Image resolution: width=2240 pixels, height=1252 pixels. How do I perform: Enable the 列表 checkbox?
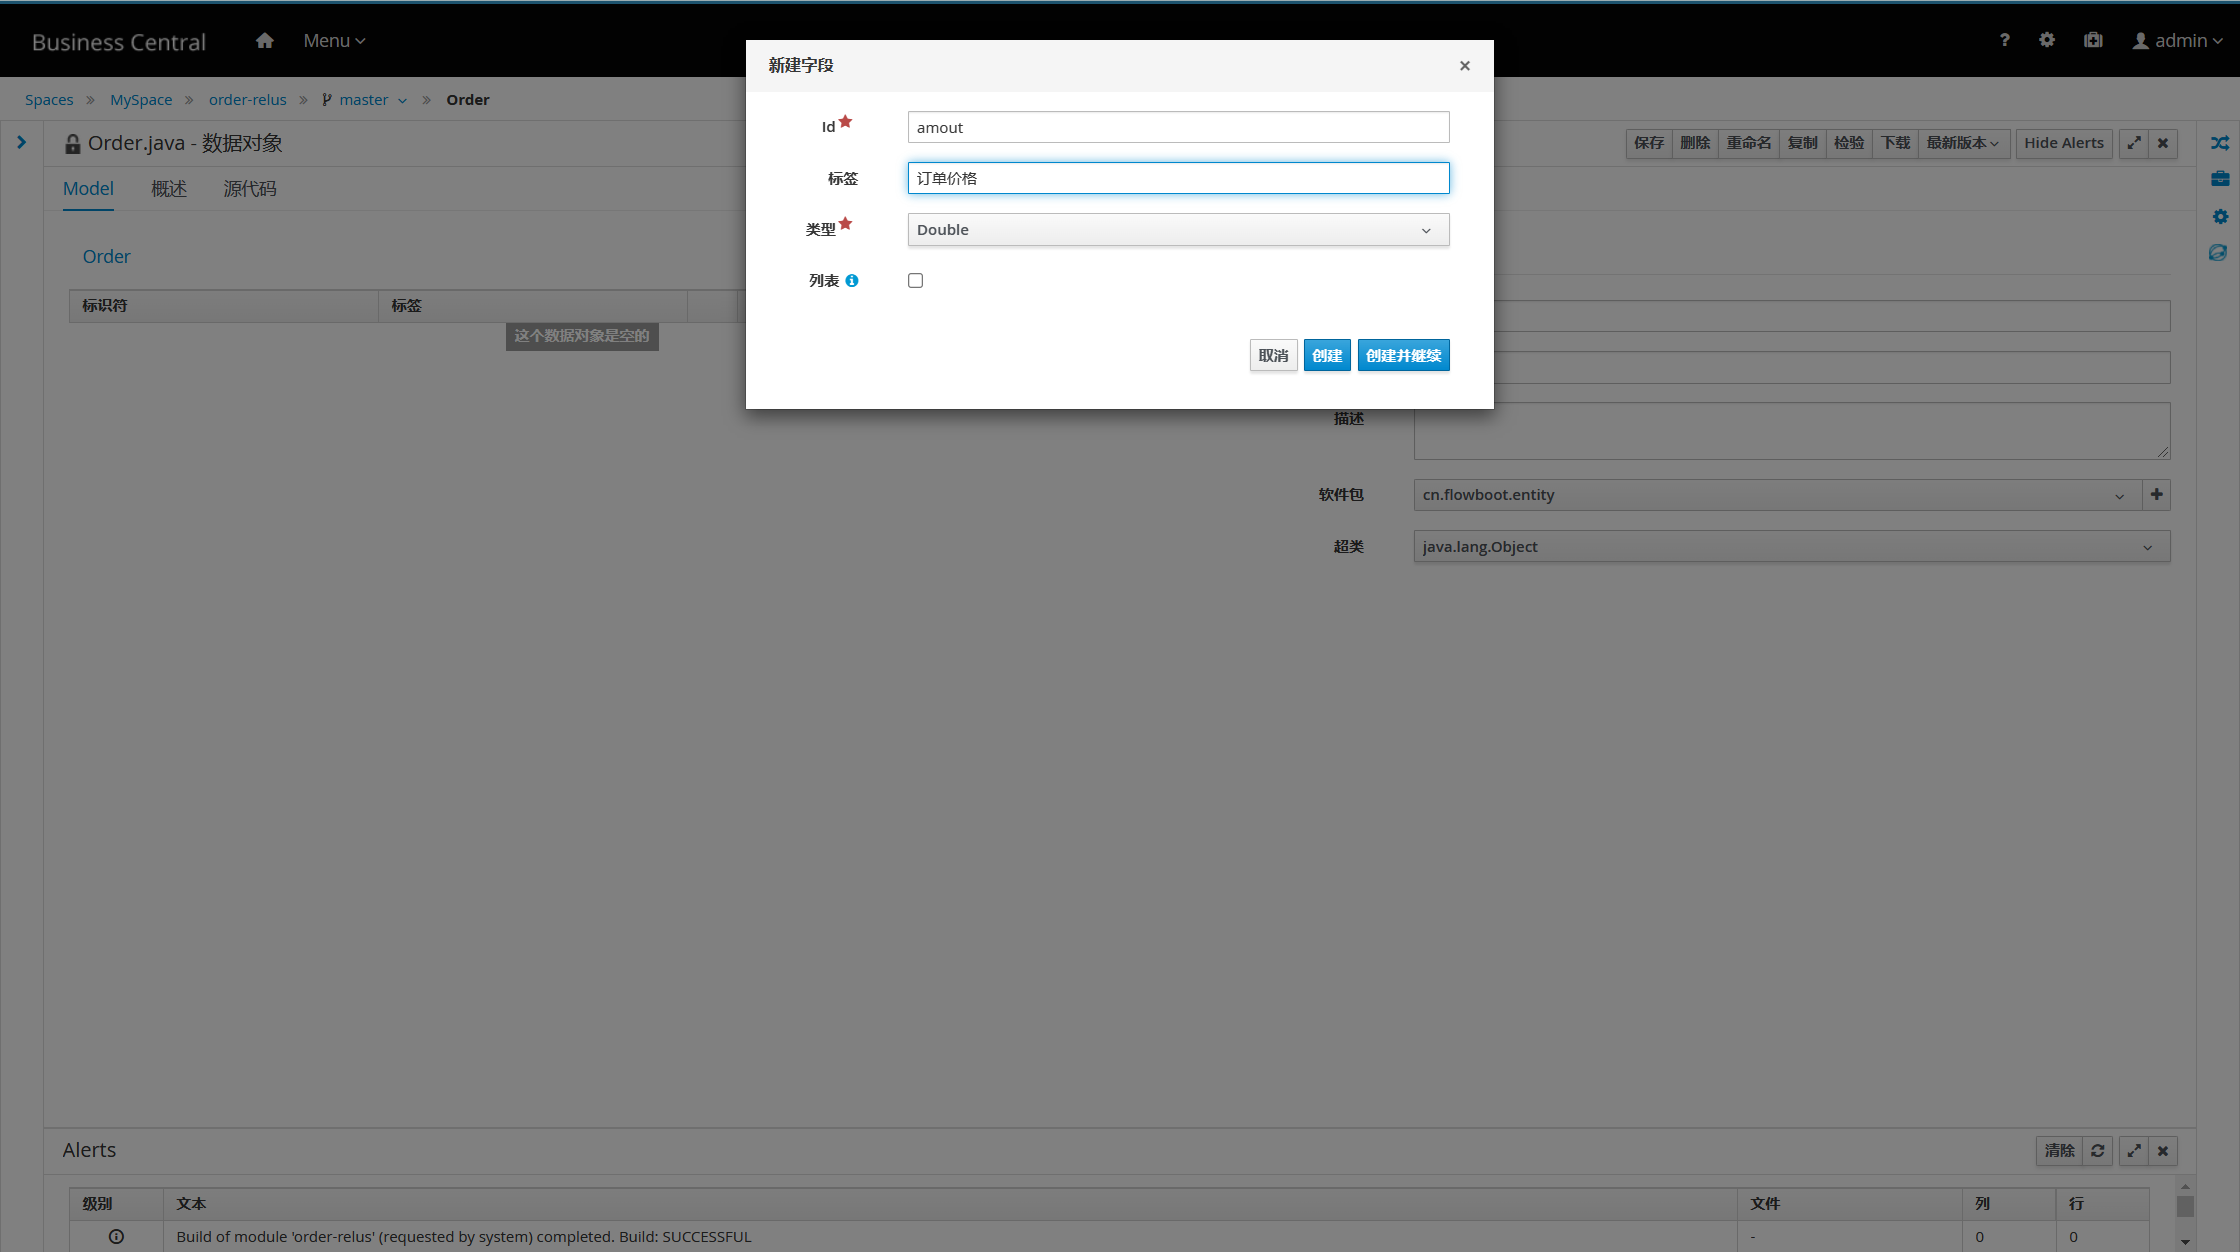[915, 281]
